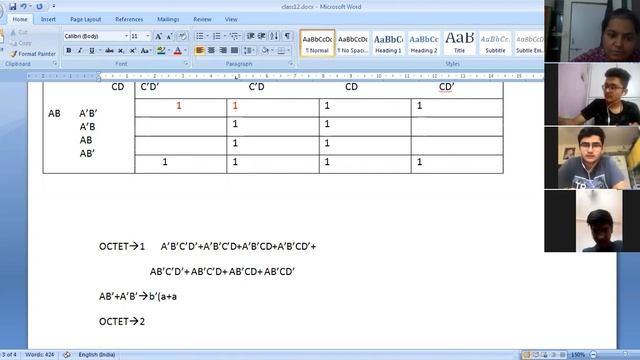Apply the No Spacing style
640x360 pixels.
pyautogui.click(x=353, y=43)
